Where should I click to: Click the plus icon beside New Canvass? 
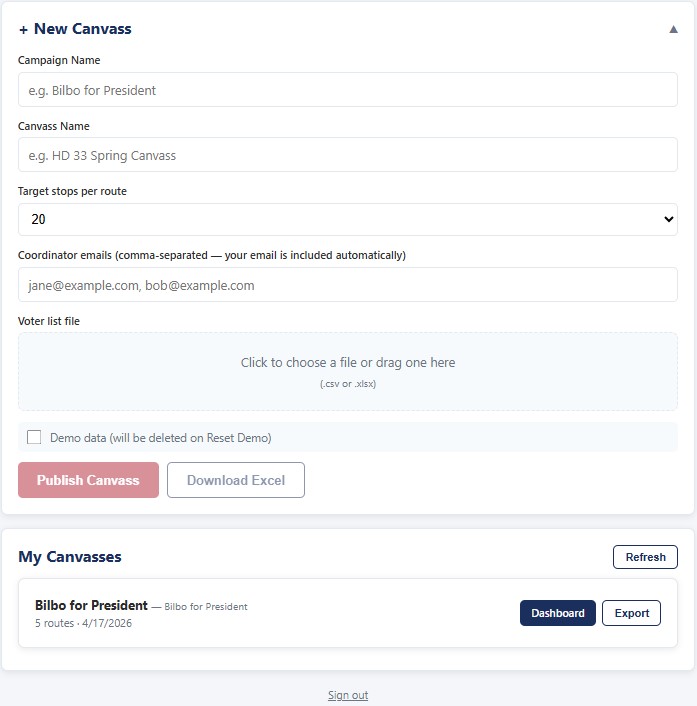[23, 30]
